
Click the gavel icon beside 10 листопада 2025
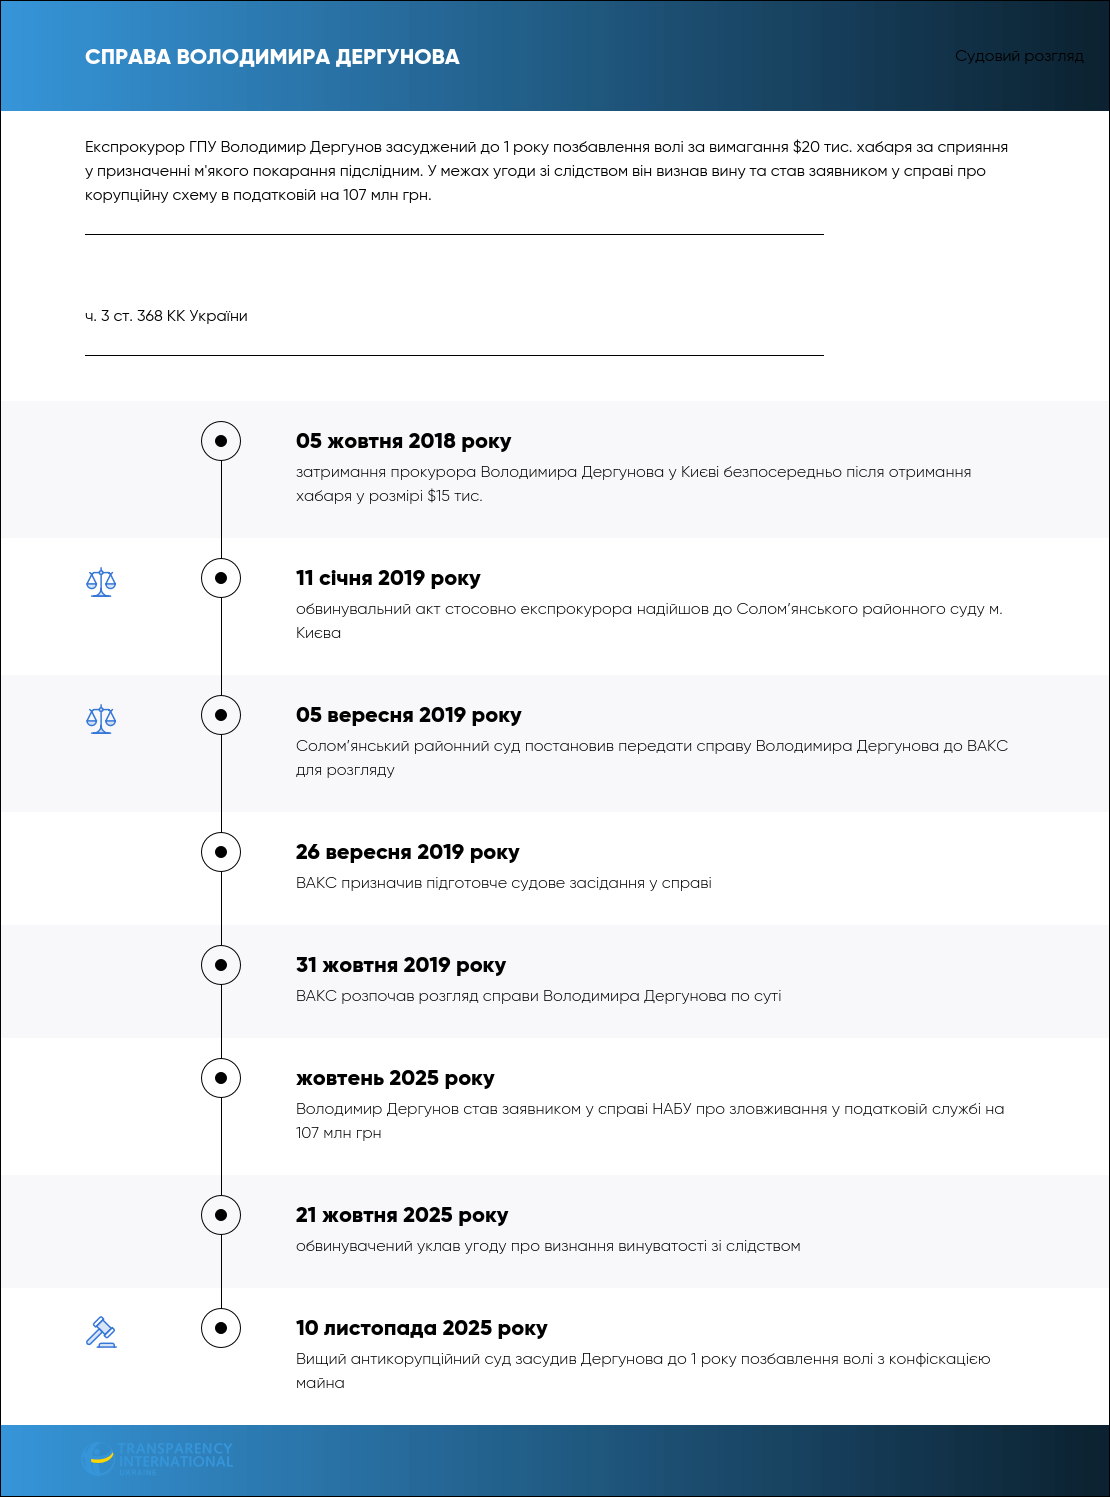[101, 1332]
